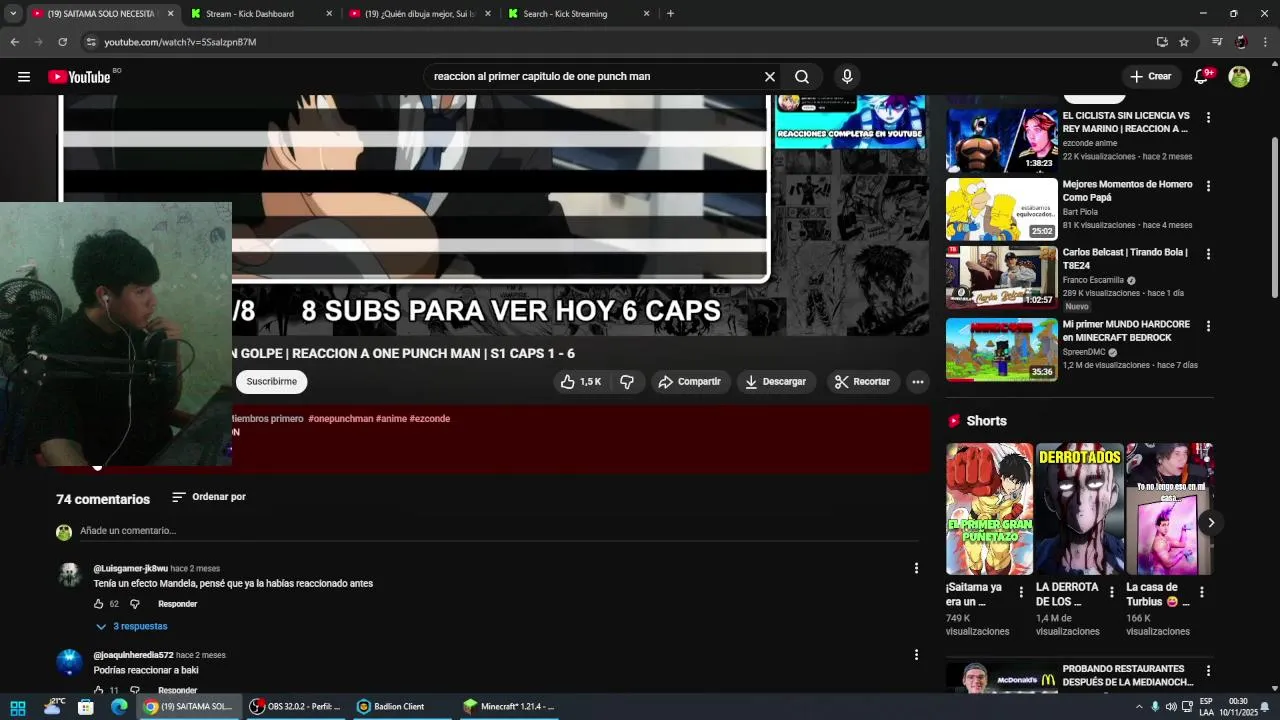Share the video with Compartir

coord(688,382)
